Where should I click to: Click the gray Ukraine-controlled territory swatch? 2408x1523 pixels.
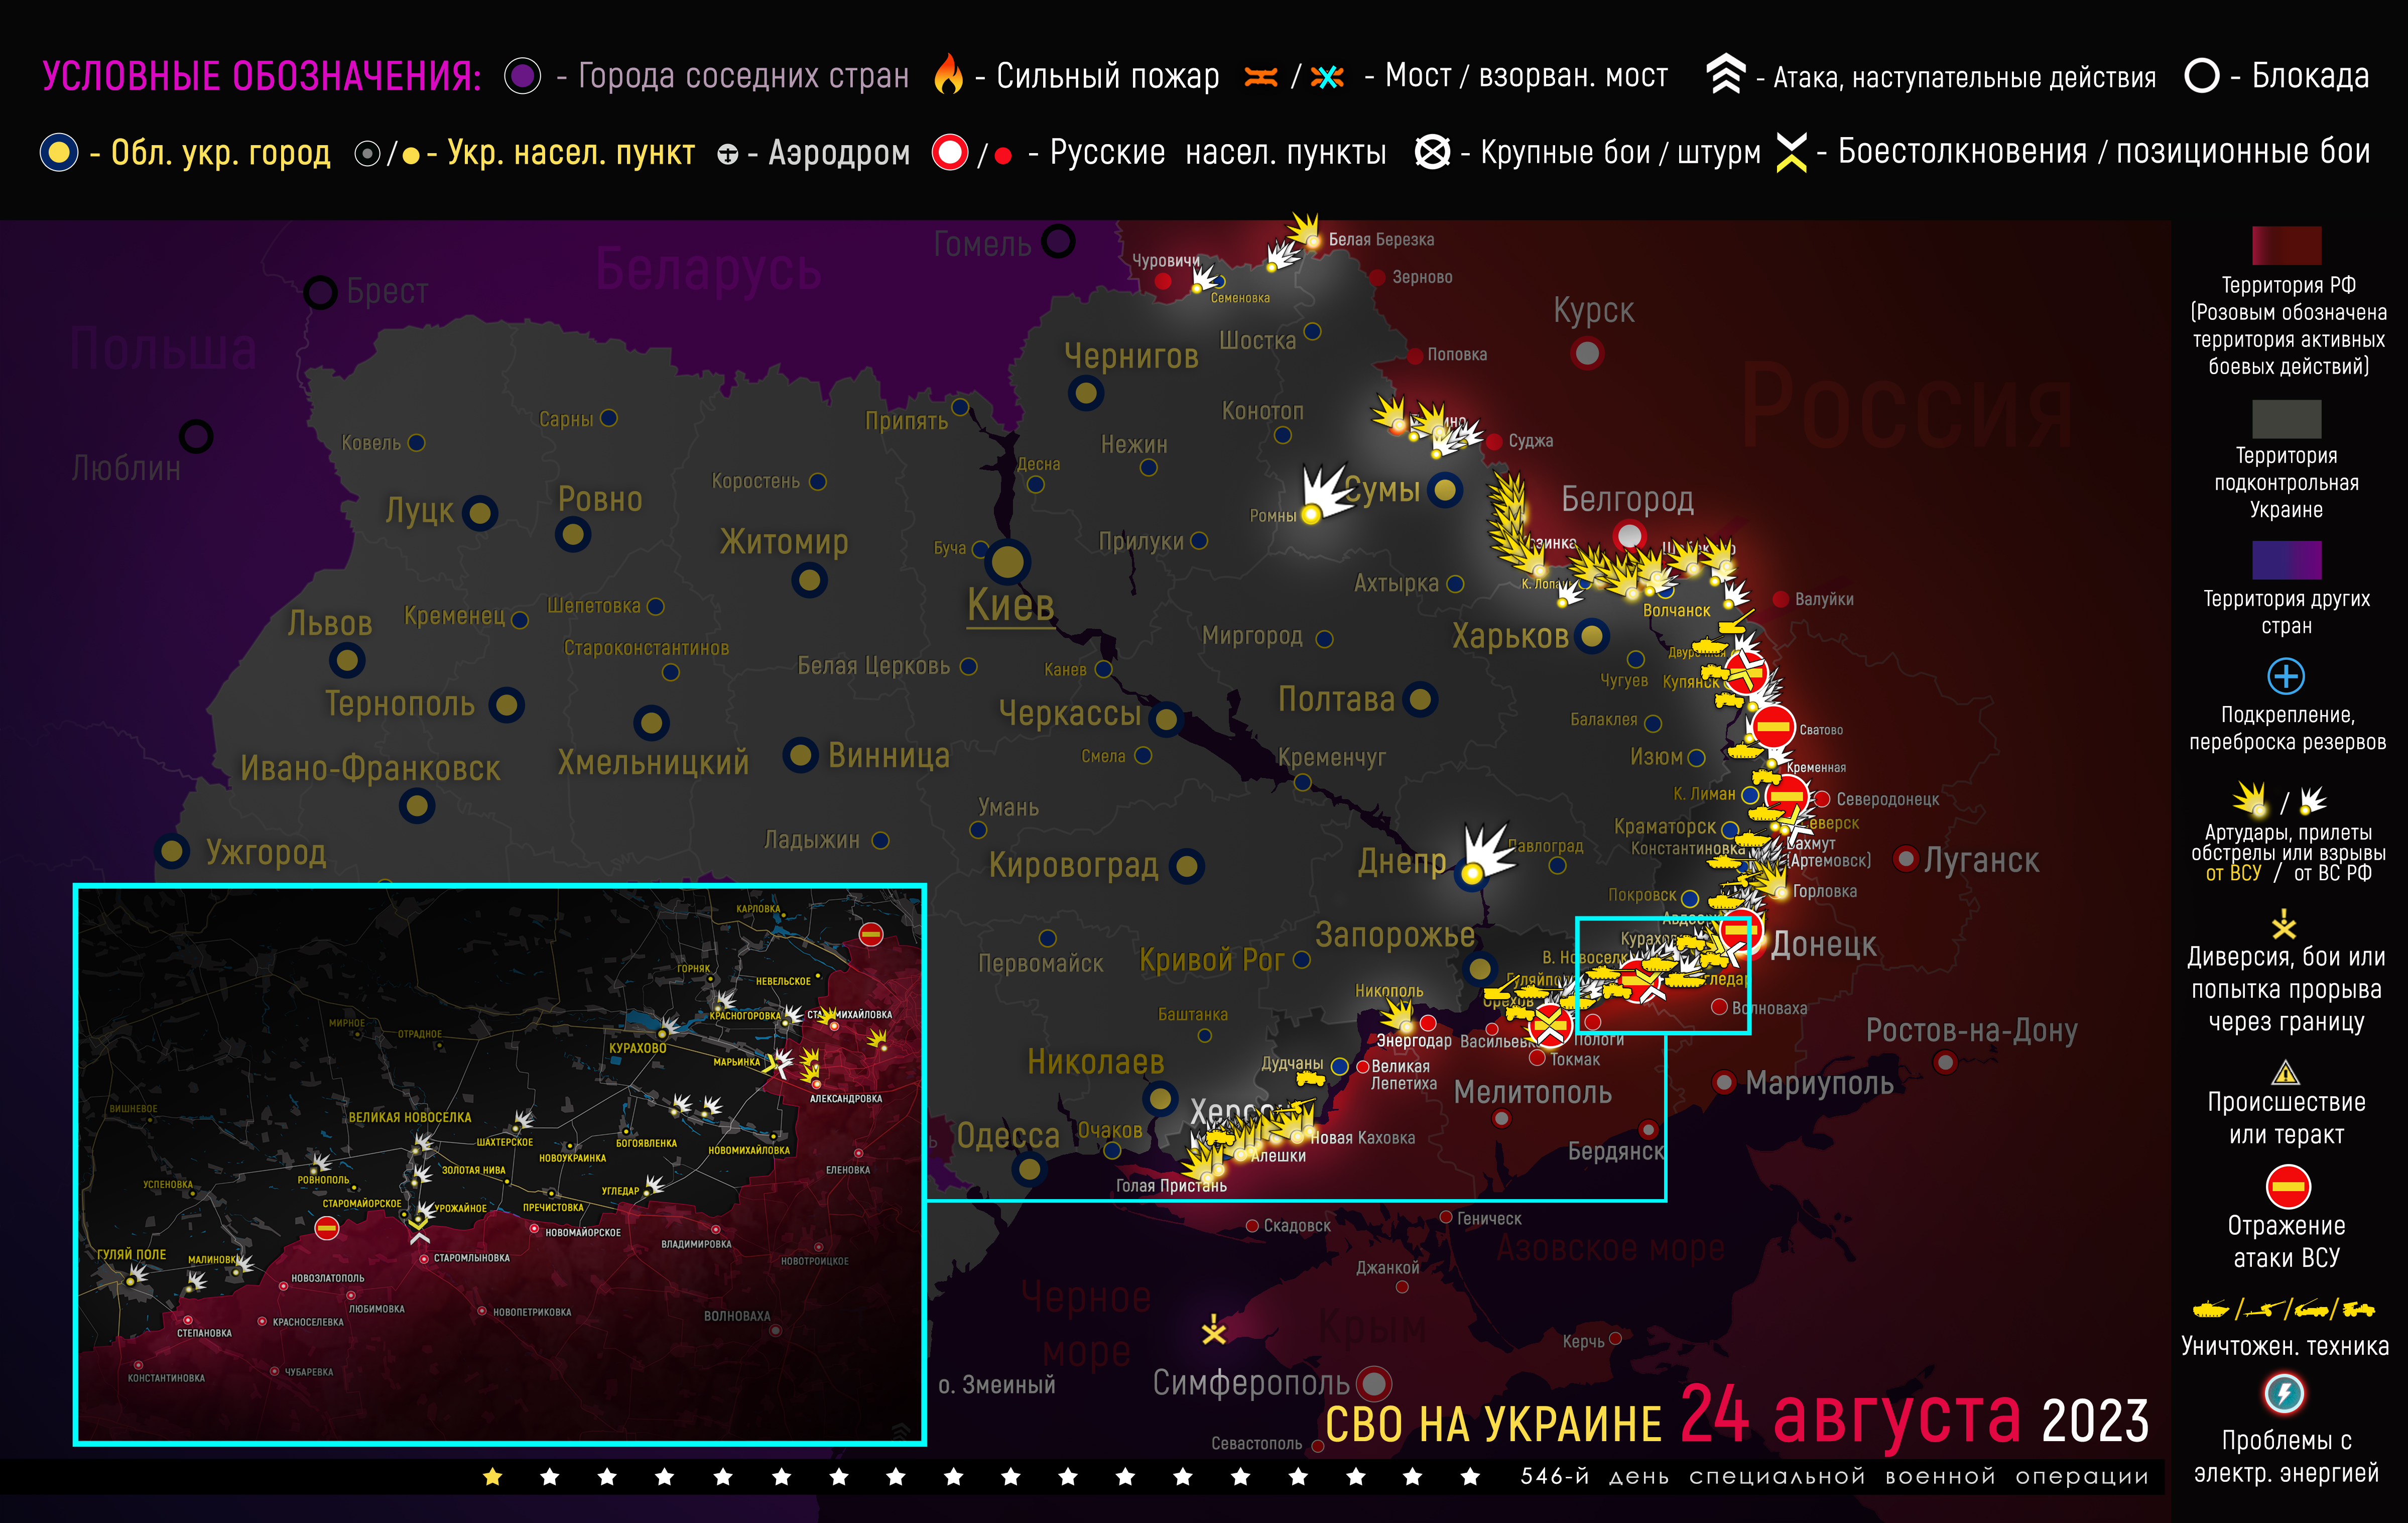(x=2286, y=418)
